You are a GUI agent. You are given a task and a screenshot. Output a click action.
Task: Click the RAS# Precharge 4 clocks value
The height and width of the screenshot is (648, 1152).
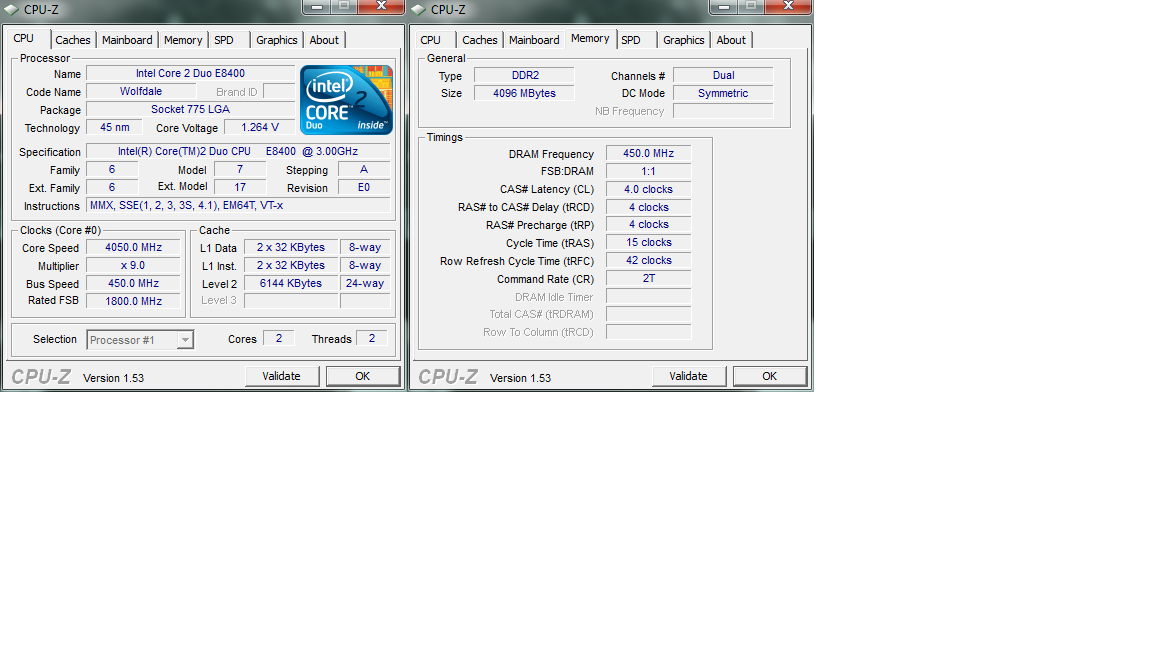[649, 225]
